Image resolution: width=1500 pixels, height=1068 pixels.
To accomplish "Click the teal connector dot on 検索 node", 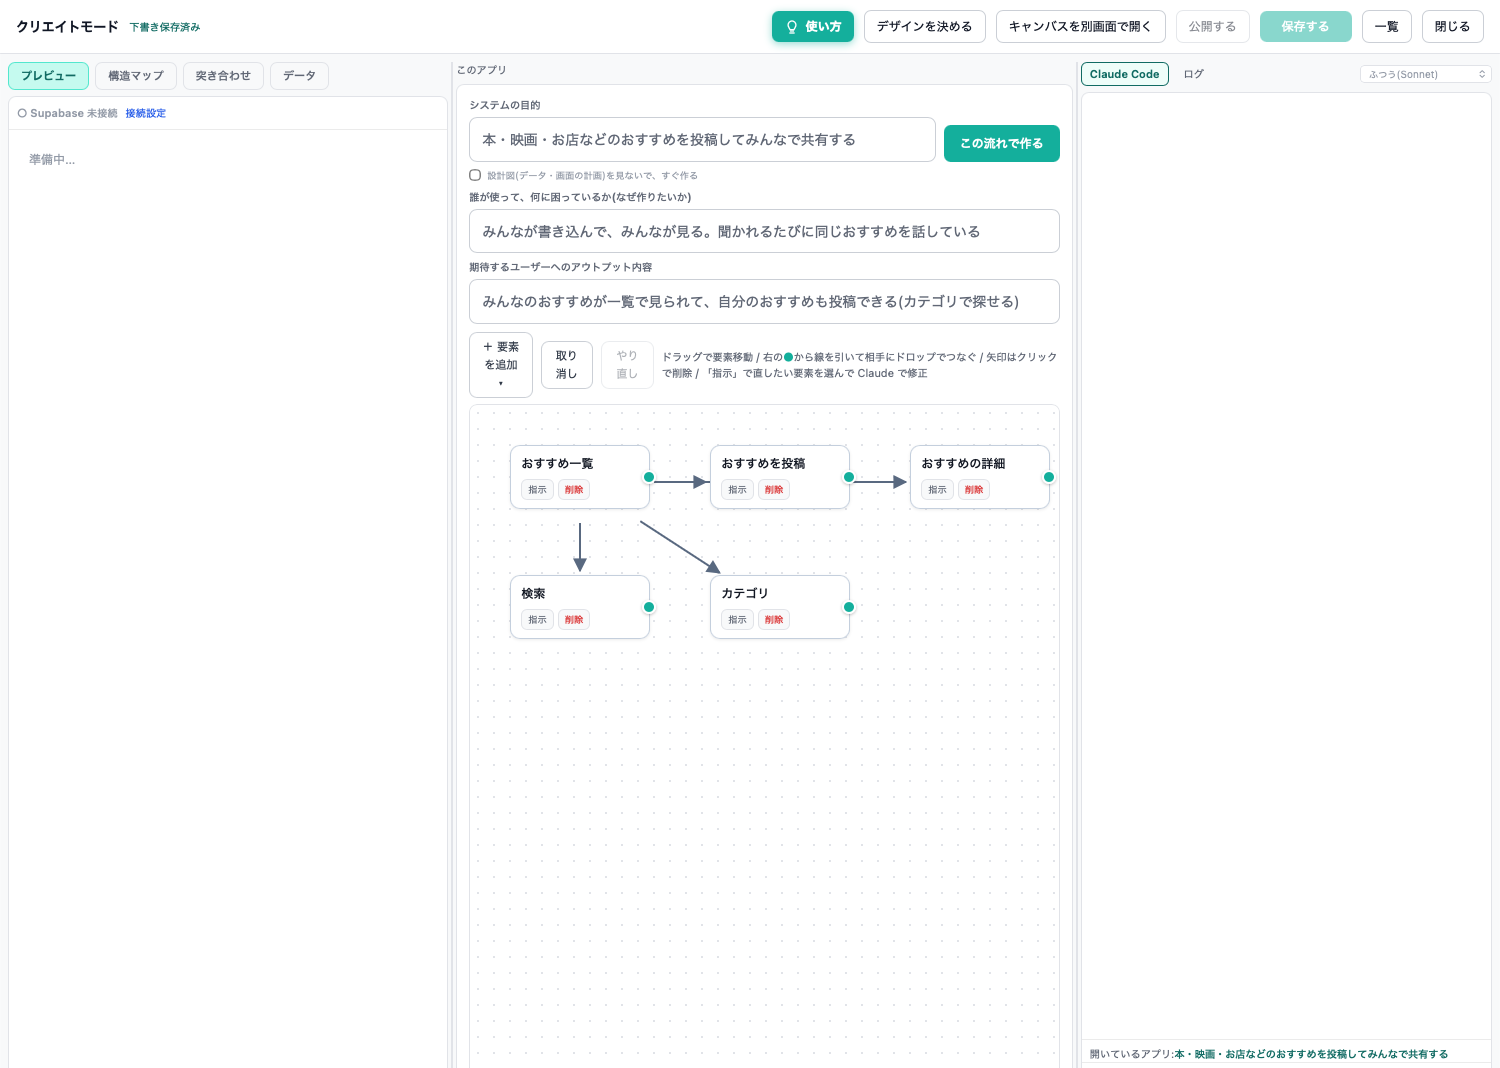I will click(649, 607).
